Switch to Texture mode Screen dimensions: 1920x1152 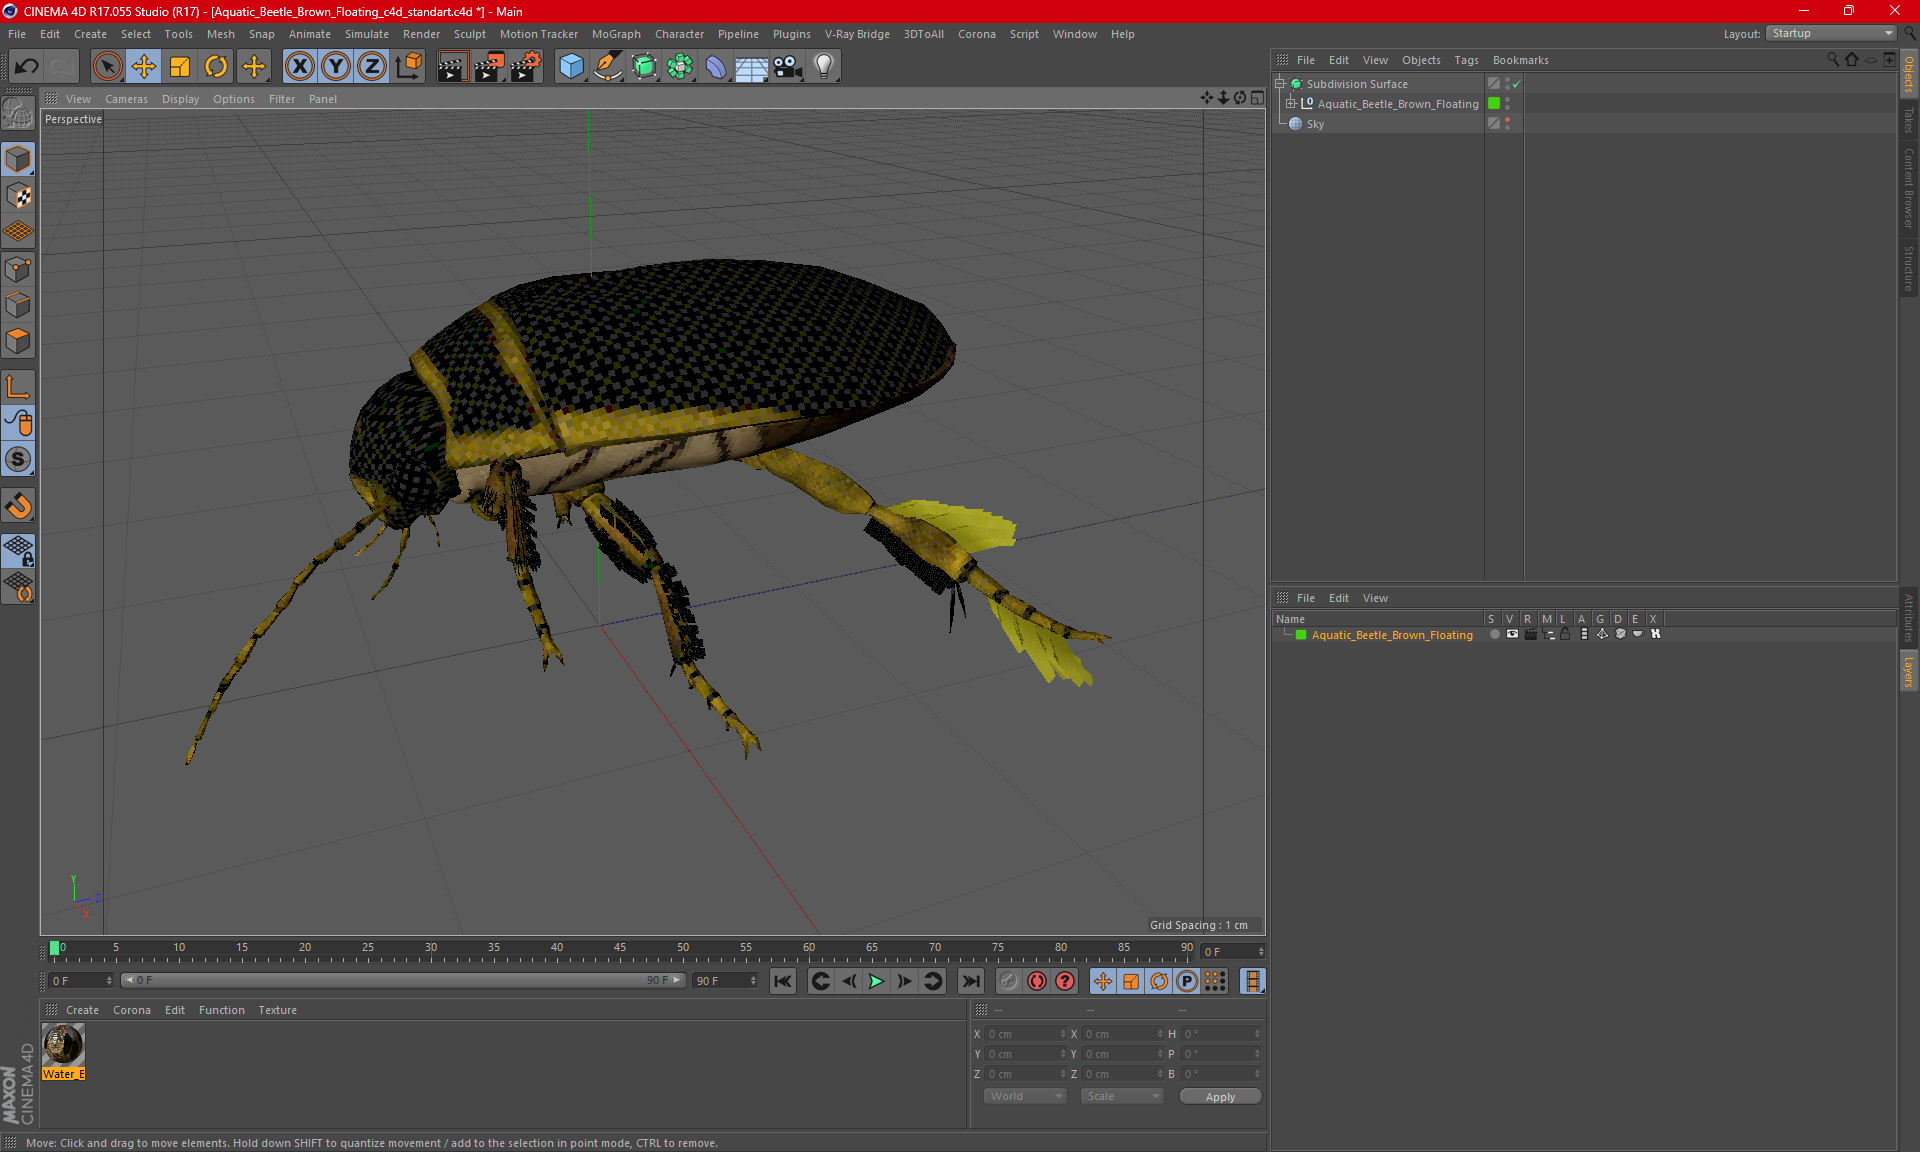(x=18, y=196)
